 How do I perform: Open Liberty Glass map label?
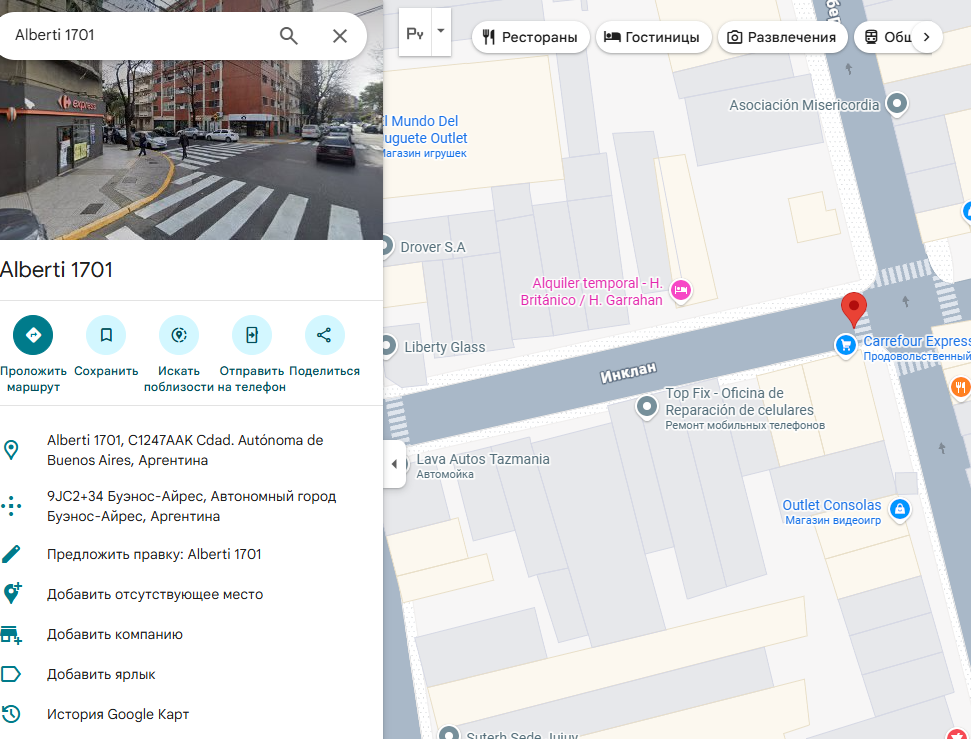click(445, 347)
